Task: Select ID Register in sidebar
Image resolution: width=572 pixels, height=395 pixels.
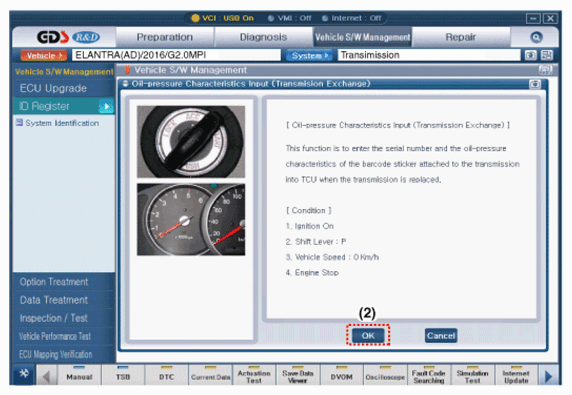Action: point(63,106)
